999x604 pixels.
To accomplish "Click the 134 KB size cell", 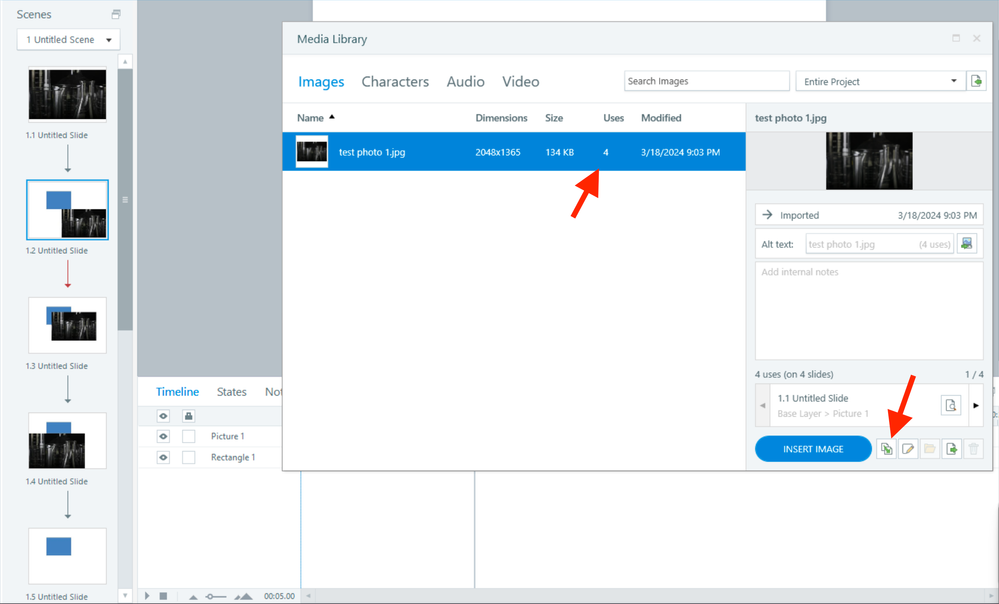I will click(559, 152).
